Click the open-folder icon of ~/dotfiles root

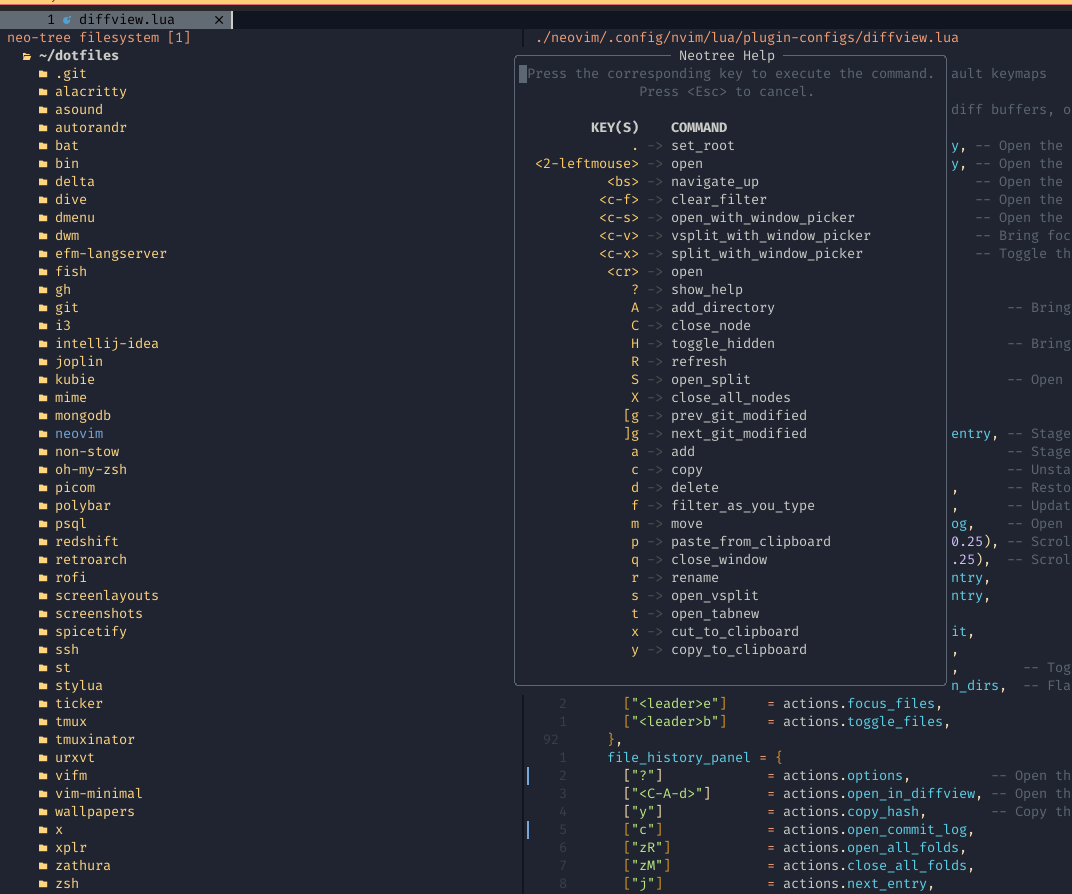pyautogui.click(x=27, y=56)
